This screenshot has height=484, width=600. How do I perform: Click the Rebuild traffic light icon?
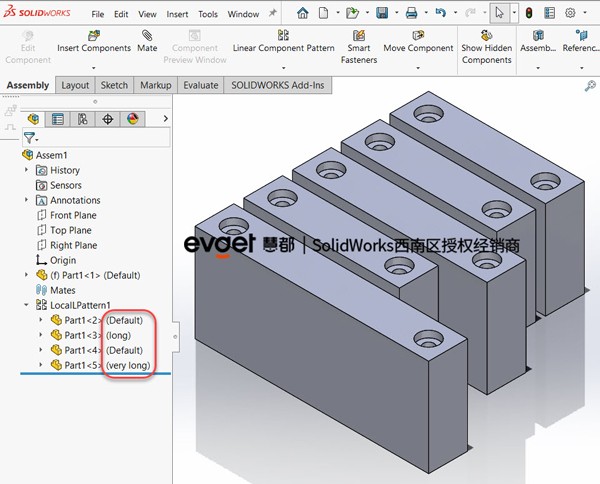(529, 13)
